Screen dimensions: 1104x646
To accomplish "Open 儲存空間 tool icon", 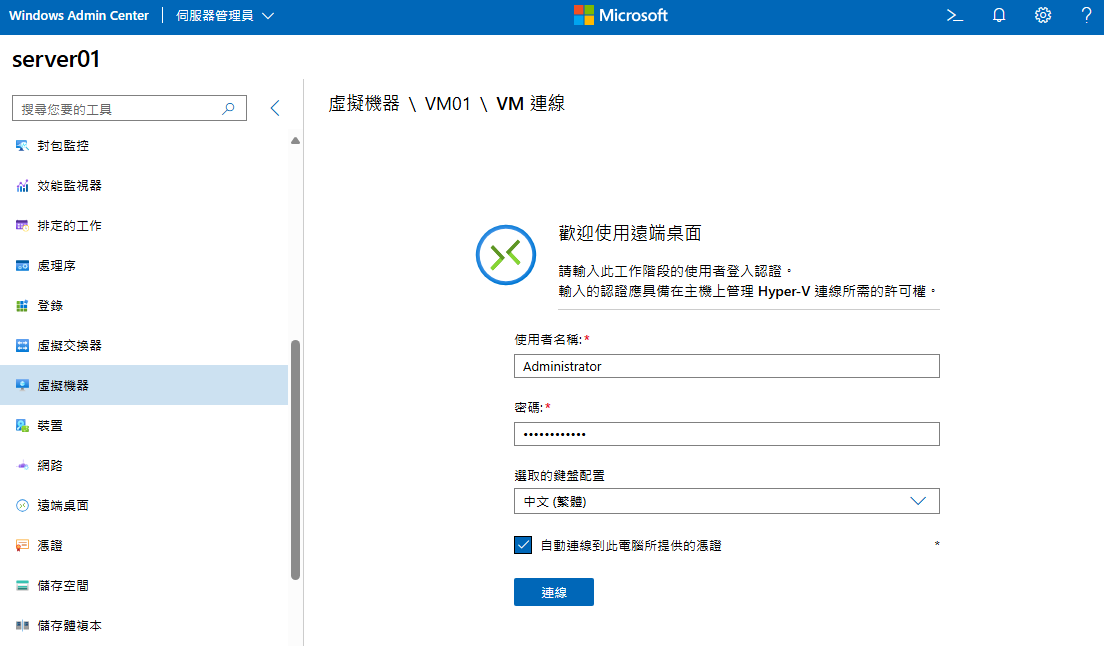I will [23, 585].
